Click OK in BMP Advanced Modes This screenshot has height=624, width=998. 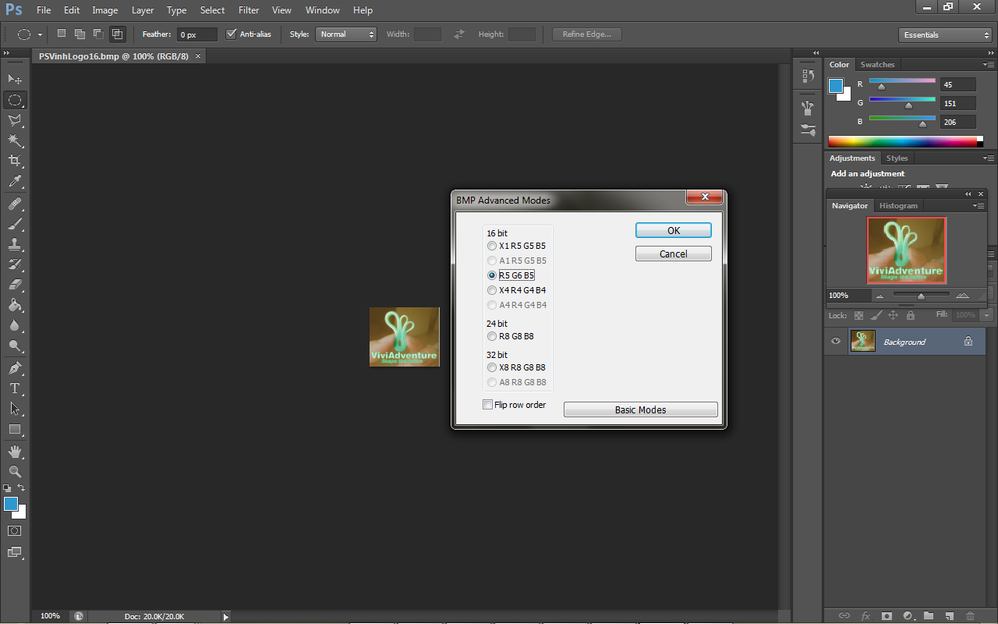673,230
